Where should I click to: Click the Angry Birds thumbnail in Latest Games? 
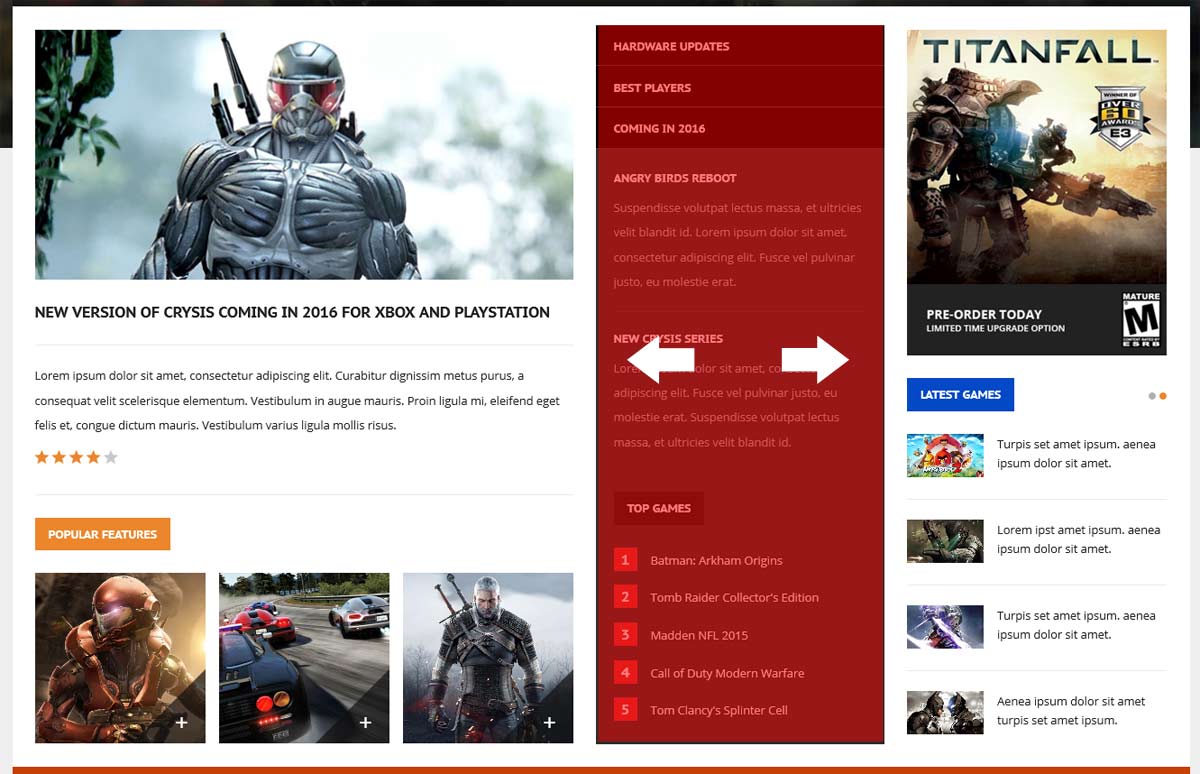(945, 455)
